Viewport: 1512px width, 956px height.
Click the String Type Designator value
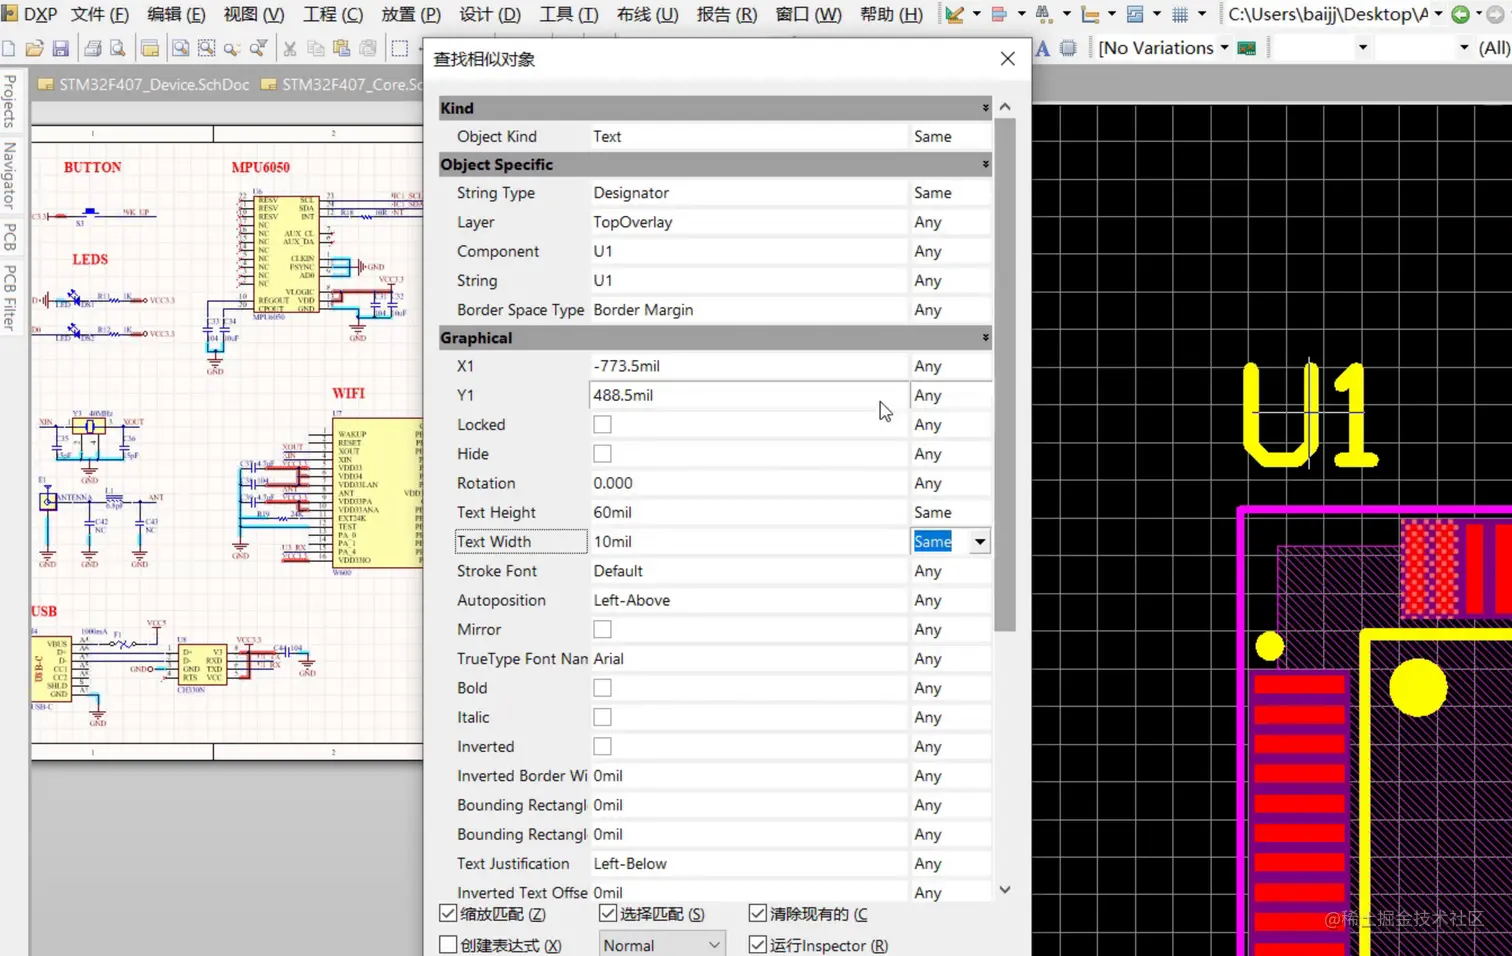pyautogui.click(x=749, y=193)
